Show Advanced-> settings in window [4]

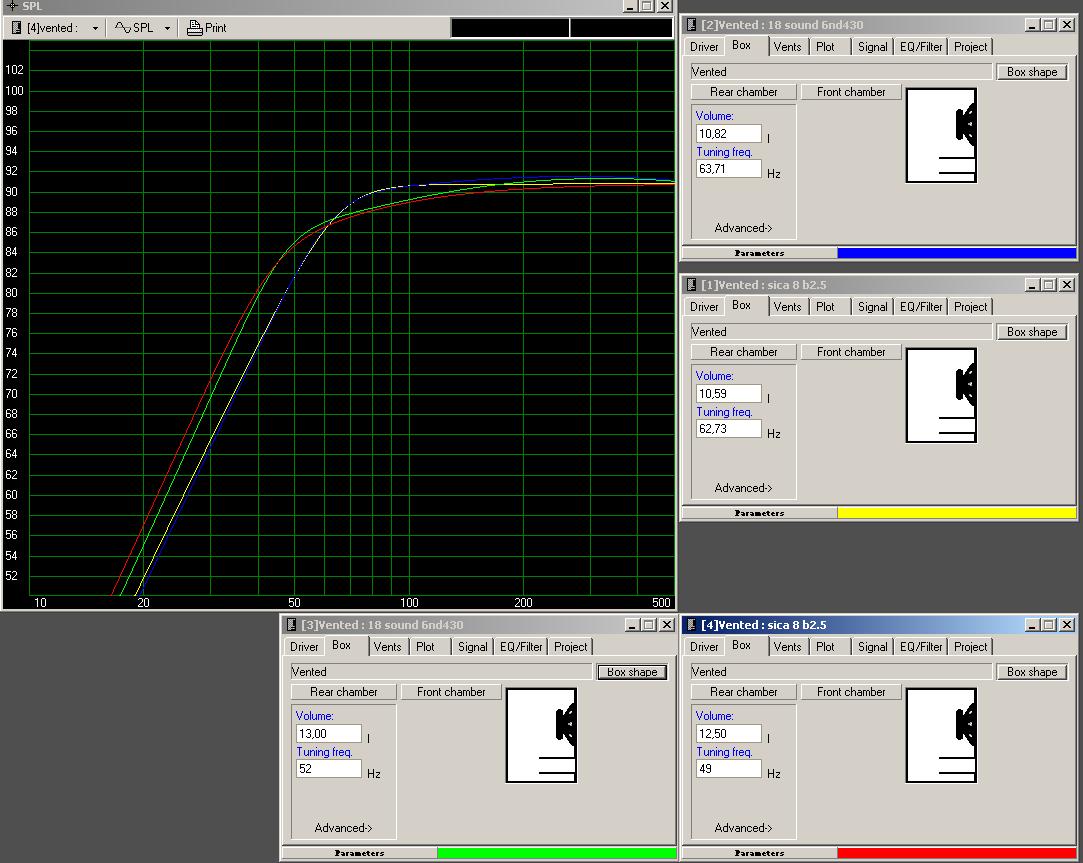743,828
